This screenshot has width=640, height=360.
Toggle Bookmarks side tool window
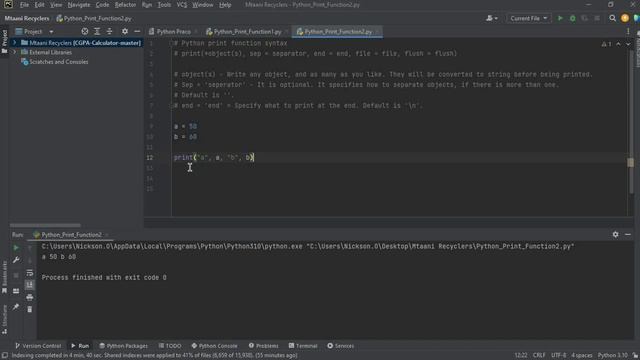[x=4, y=278]
